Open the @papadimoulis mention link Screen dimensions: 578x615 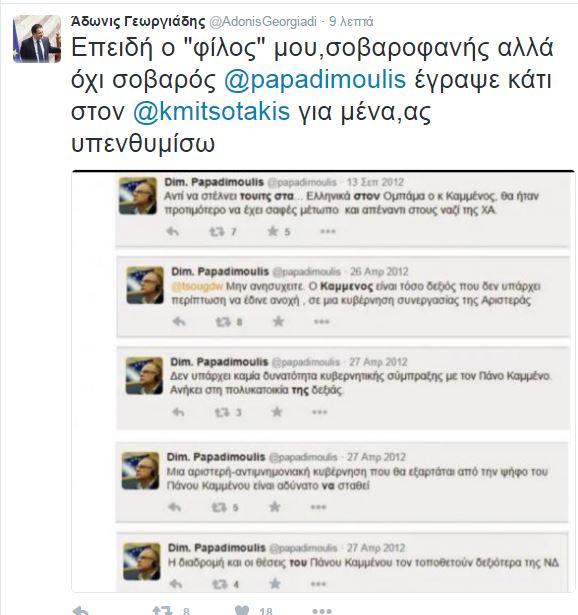coord(315,79)
